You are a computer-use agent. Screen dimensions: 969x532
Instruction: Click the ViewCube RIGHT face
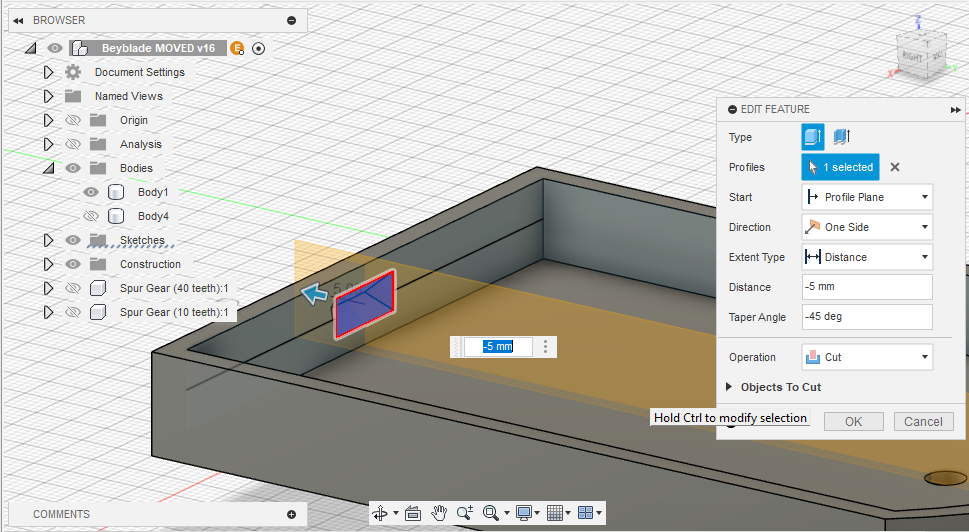pyautogui.click(x=912, y=57)
